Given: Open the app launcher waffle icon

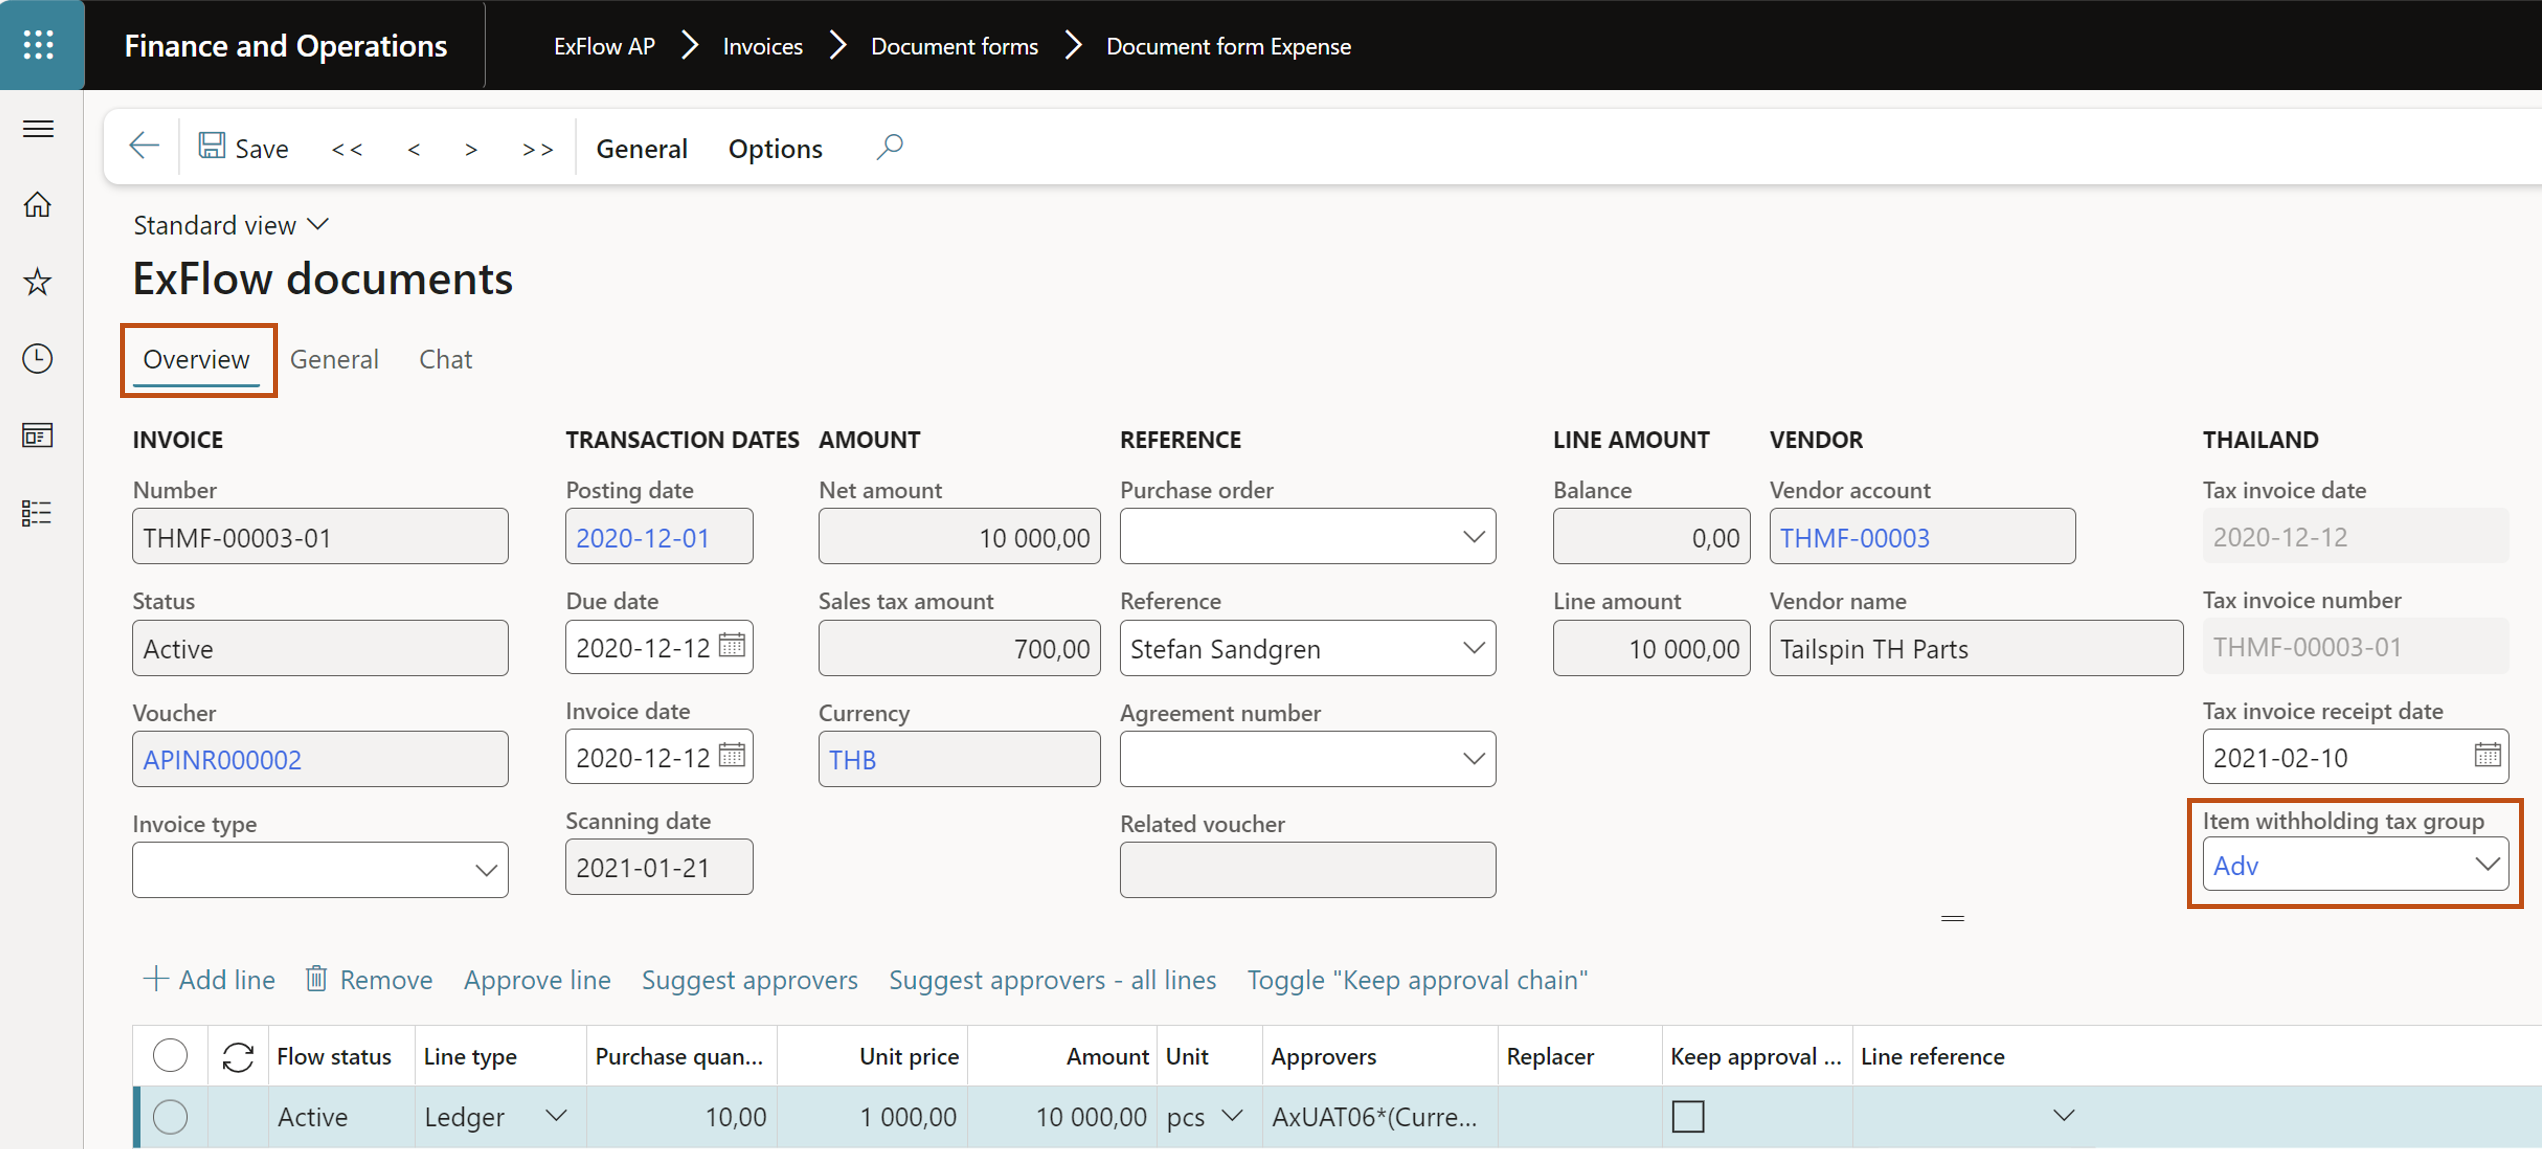Looking at the screenshot, I should click(x=39, y=45).
